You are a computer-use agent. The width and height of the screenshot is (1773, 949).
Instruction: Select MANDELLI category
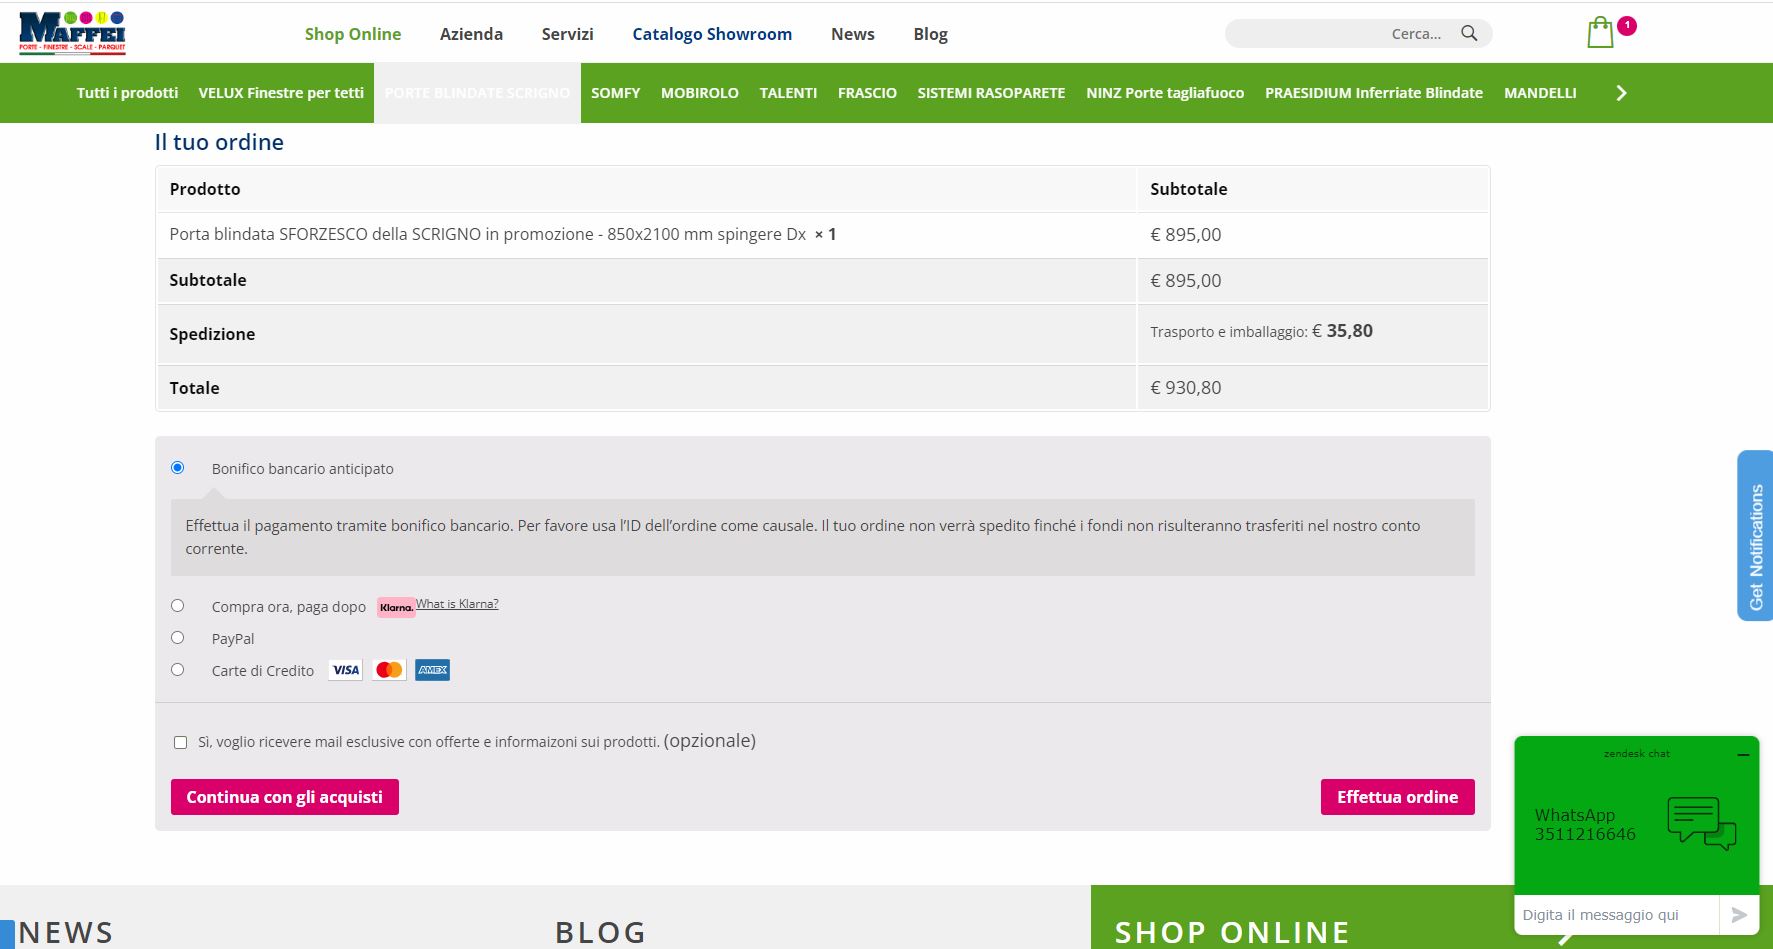[x=1540, y=93]
